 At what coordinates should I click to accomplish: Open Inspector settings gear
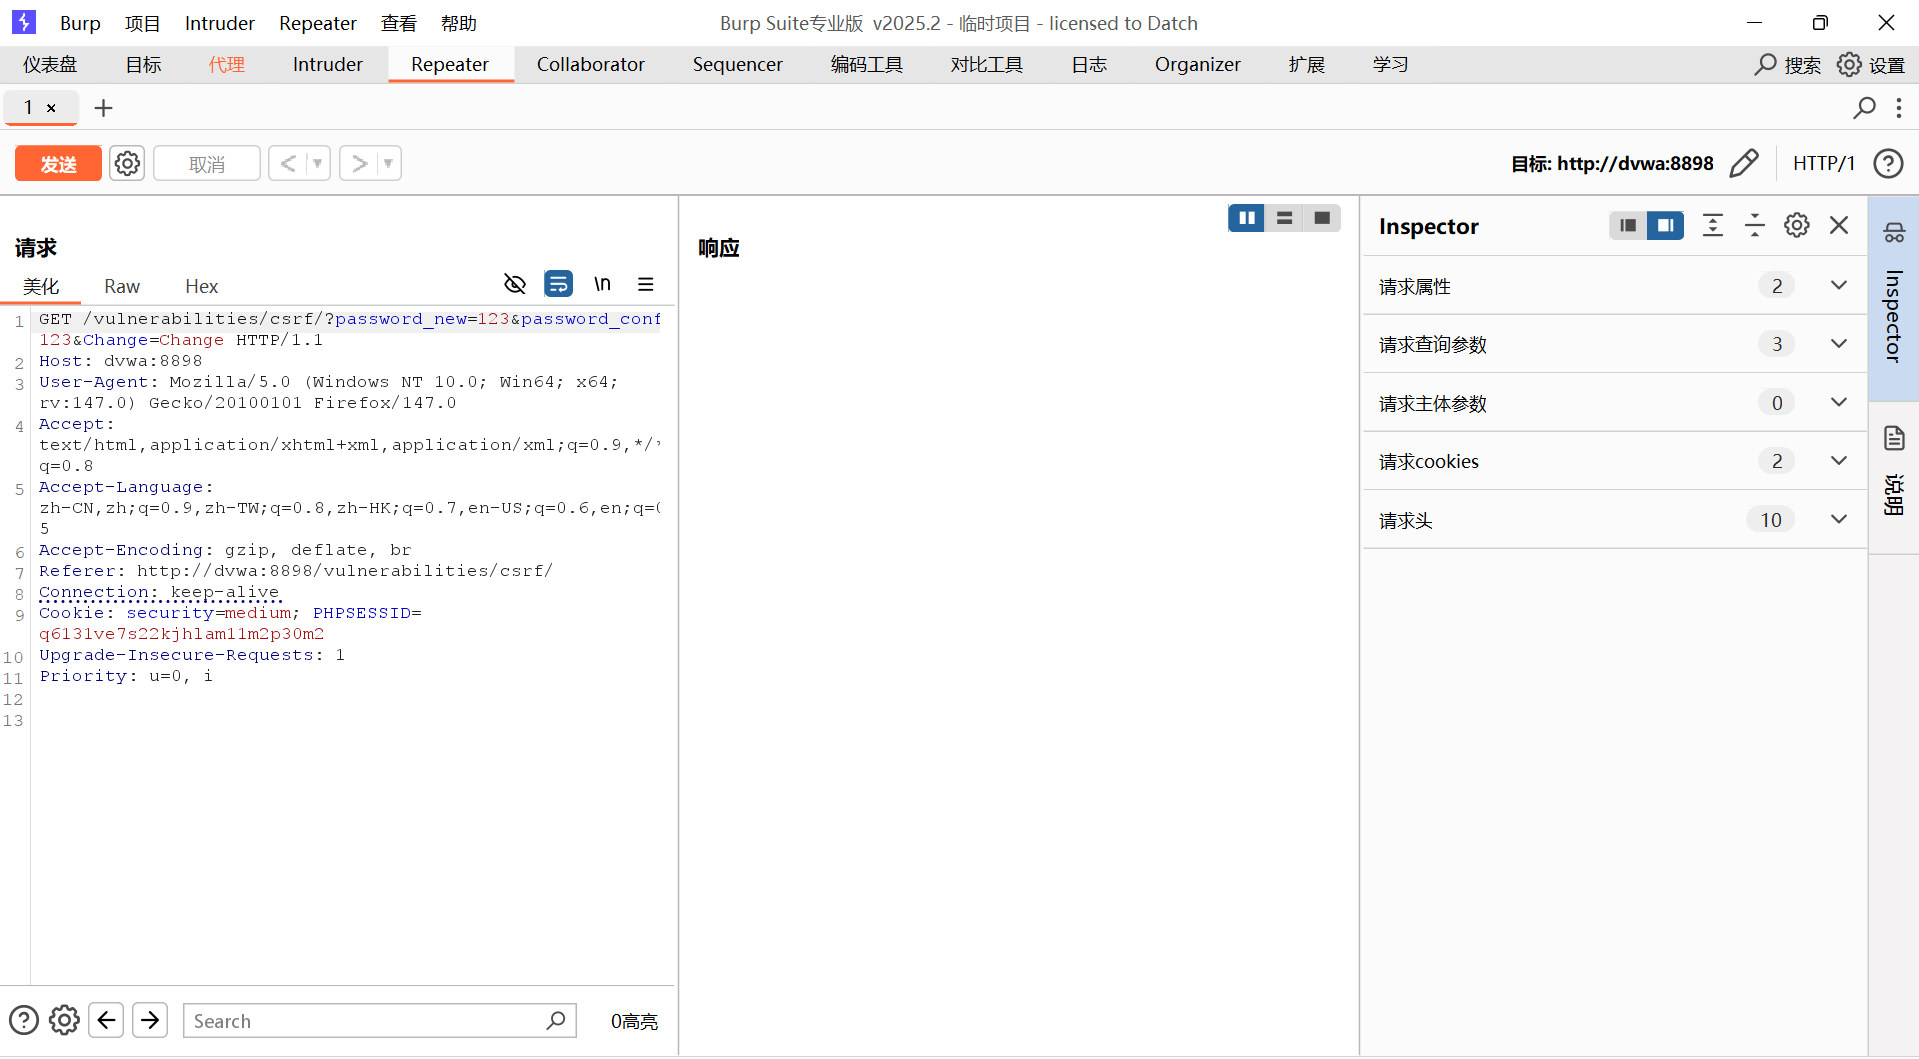click(1797, 225)
